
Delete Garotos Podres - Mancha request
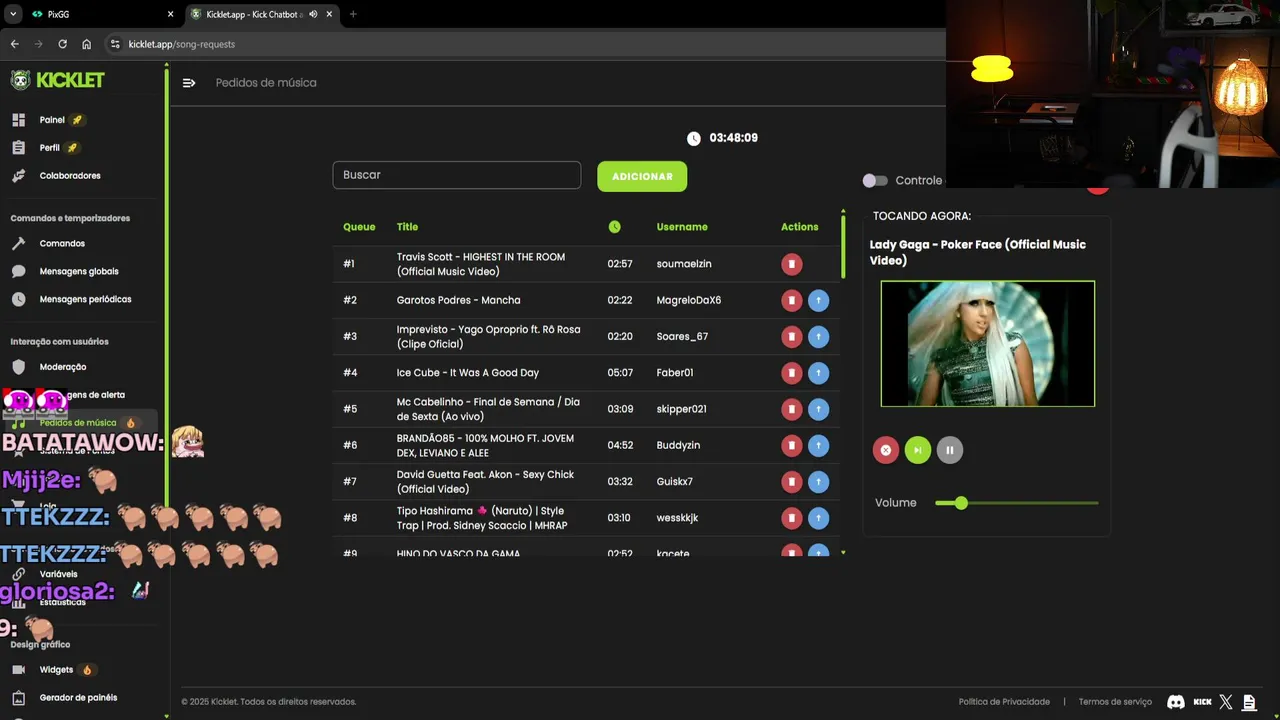(791, 300)
